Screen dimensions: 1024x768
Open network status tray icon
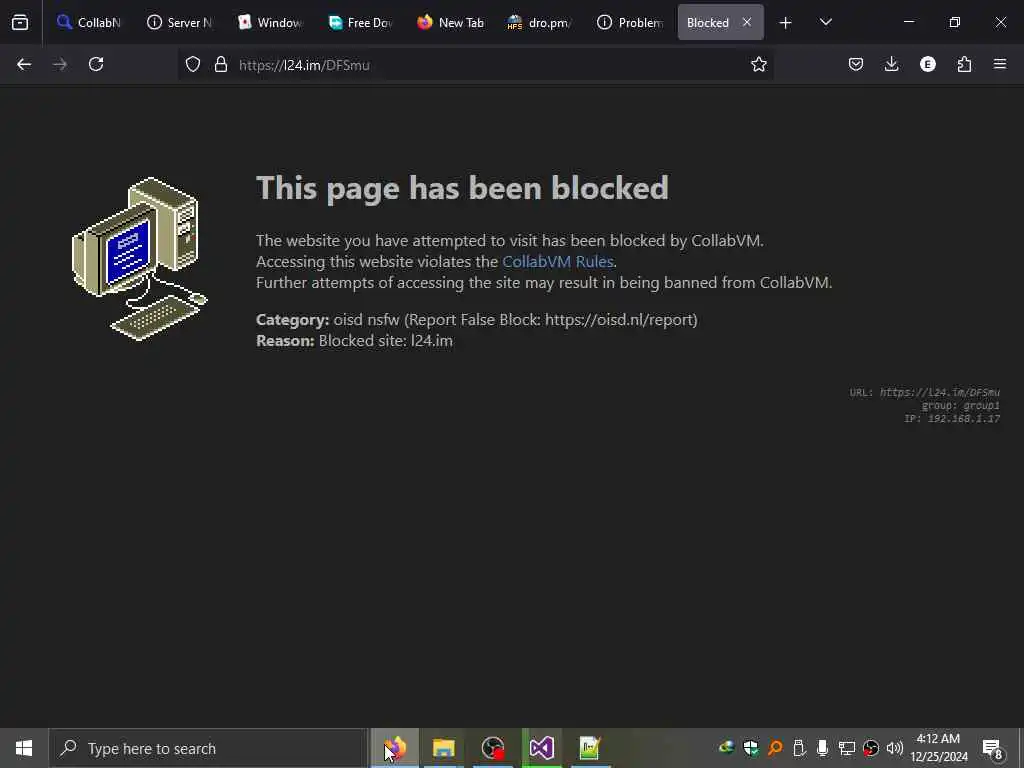click(x=846, y=748)
